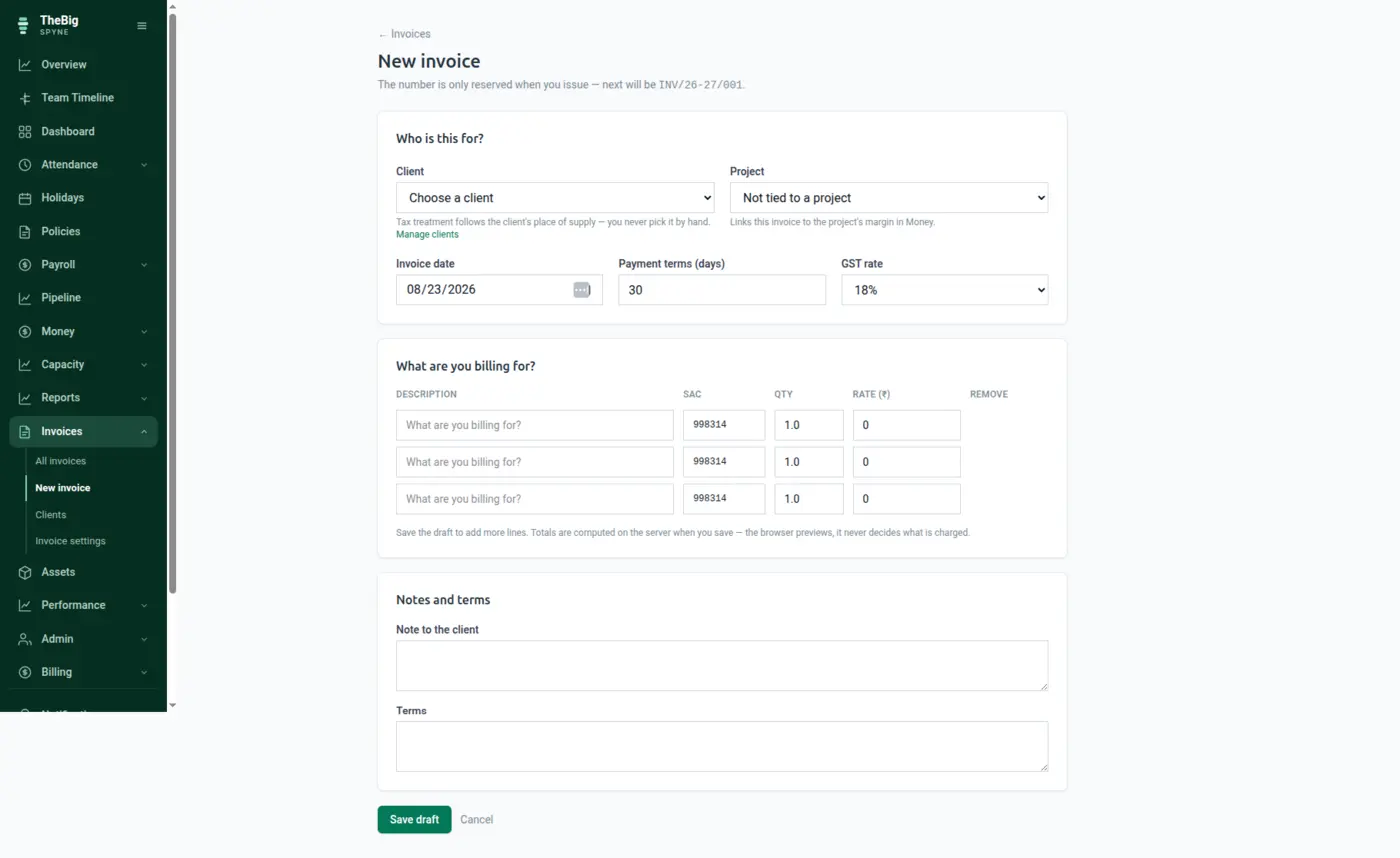Click the Save draft button

click(414, 820)
